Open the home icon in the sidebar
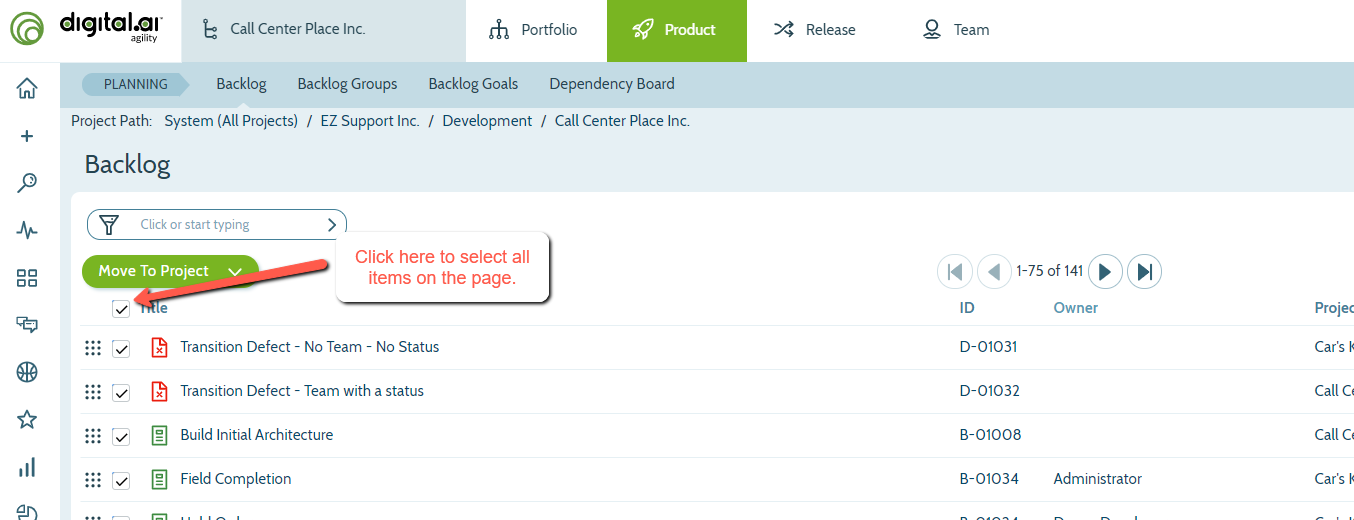The image size is (1354, 520). 27,89
